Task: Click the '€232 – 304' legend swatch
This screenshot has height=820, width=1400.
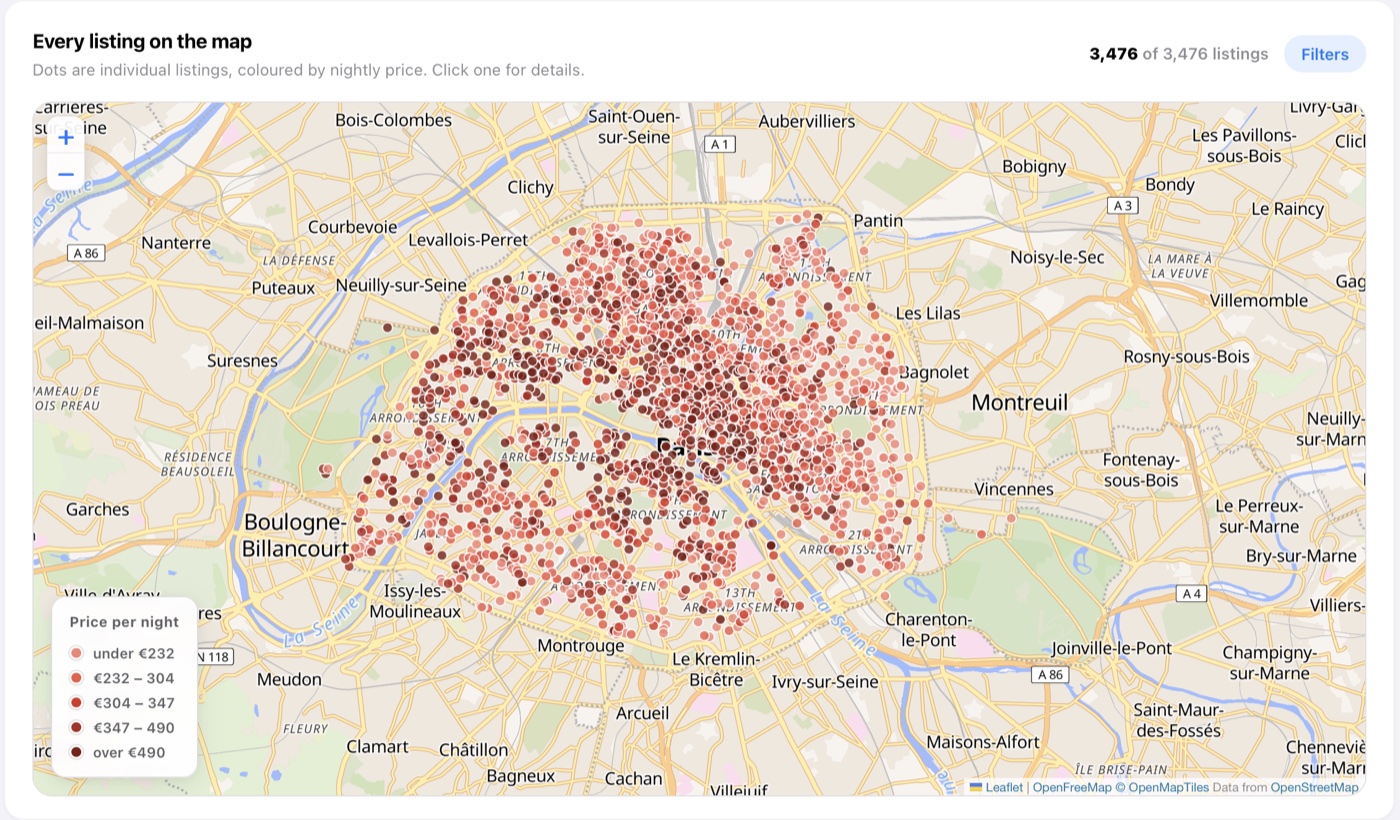Action: [x=76, y=678]
